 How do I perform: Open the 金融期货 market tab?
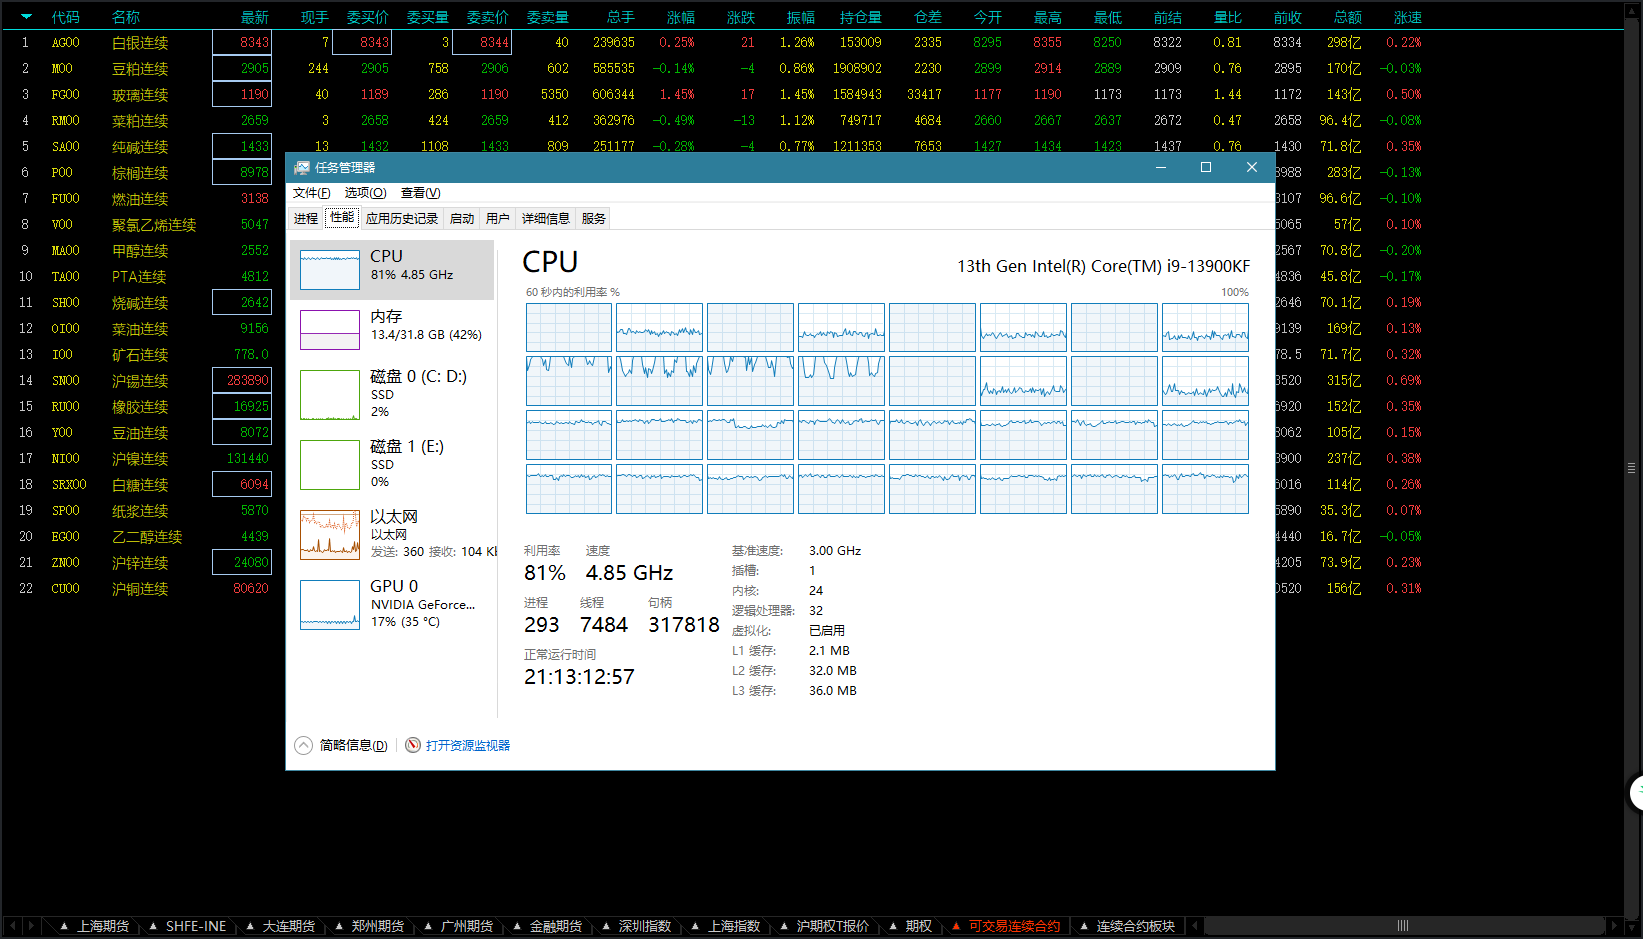556,926
